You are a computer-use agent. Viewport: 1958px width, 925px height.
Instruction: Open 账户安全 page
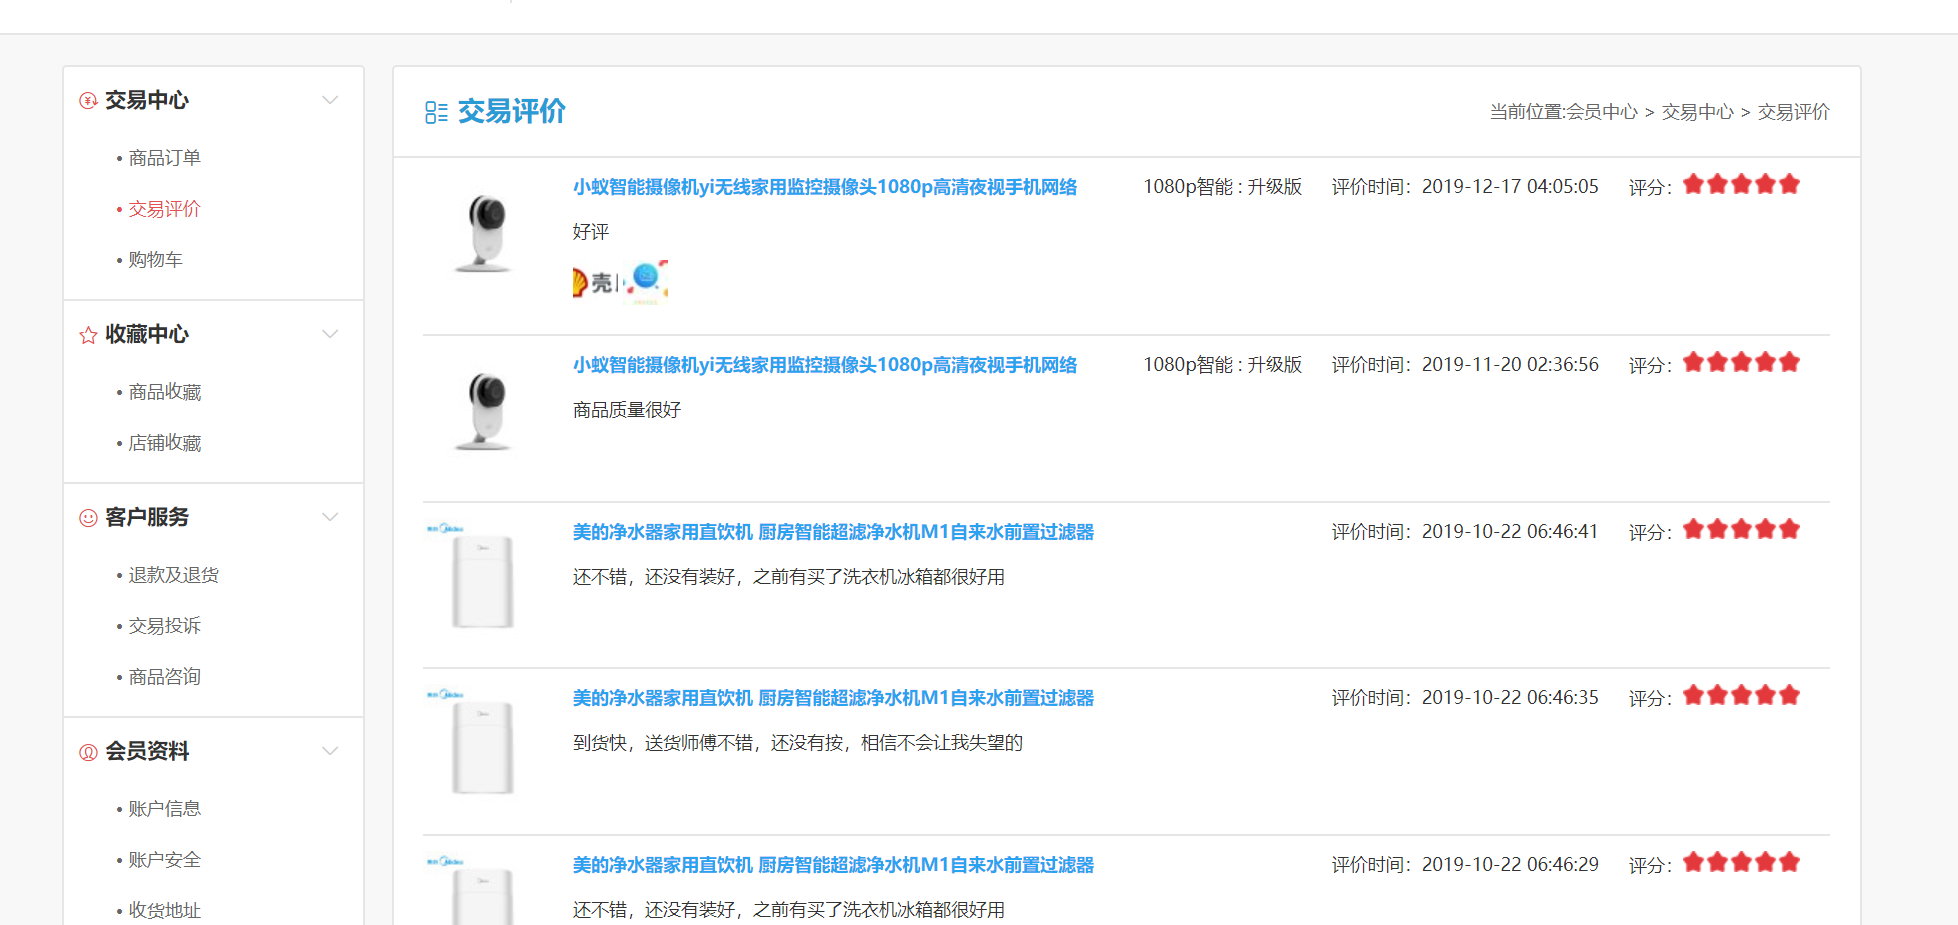[165, 860]
